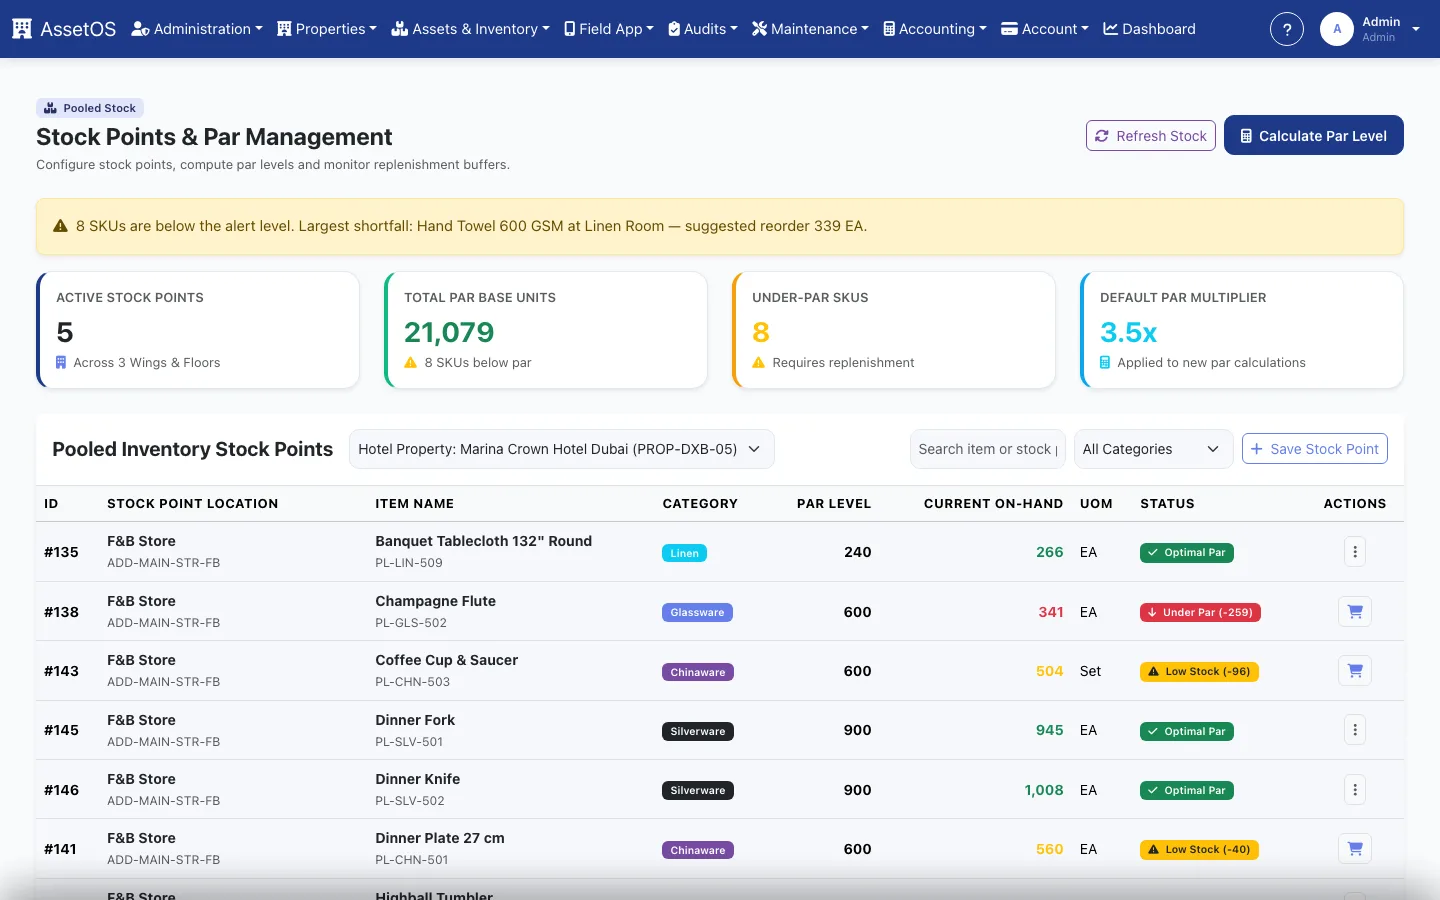The height and width of the screenshot is (900, 1440).
Task: Open the Administration menu
Action: (x=197, y=29)
